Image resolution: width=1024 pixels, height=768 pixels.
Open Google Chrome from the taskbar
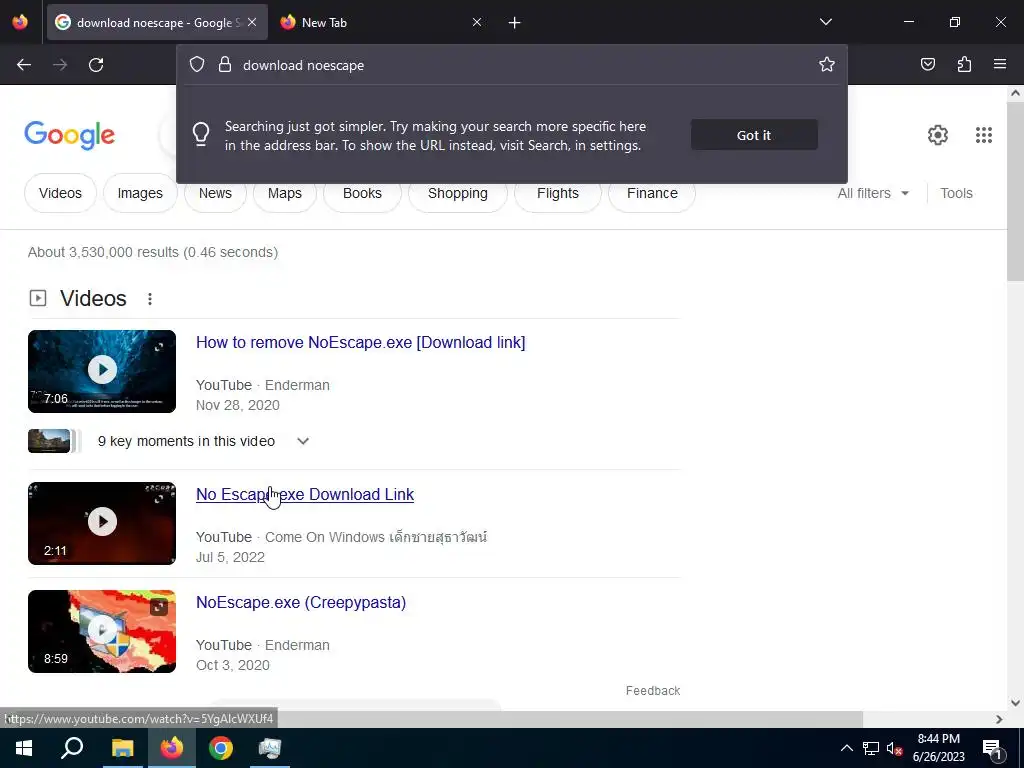coord(221,748)
